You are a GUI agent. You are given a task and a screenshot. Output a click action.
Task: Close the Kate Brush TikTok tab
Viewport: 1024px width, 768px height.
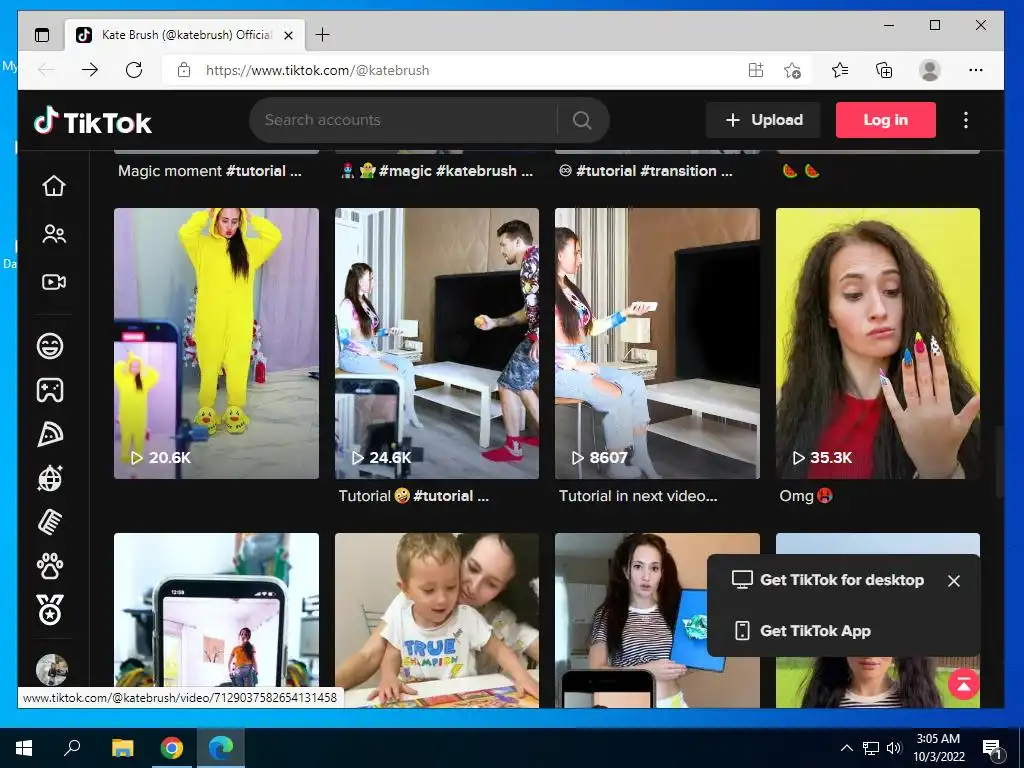pyautogui.click(x=288, y=35)
